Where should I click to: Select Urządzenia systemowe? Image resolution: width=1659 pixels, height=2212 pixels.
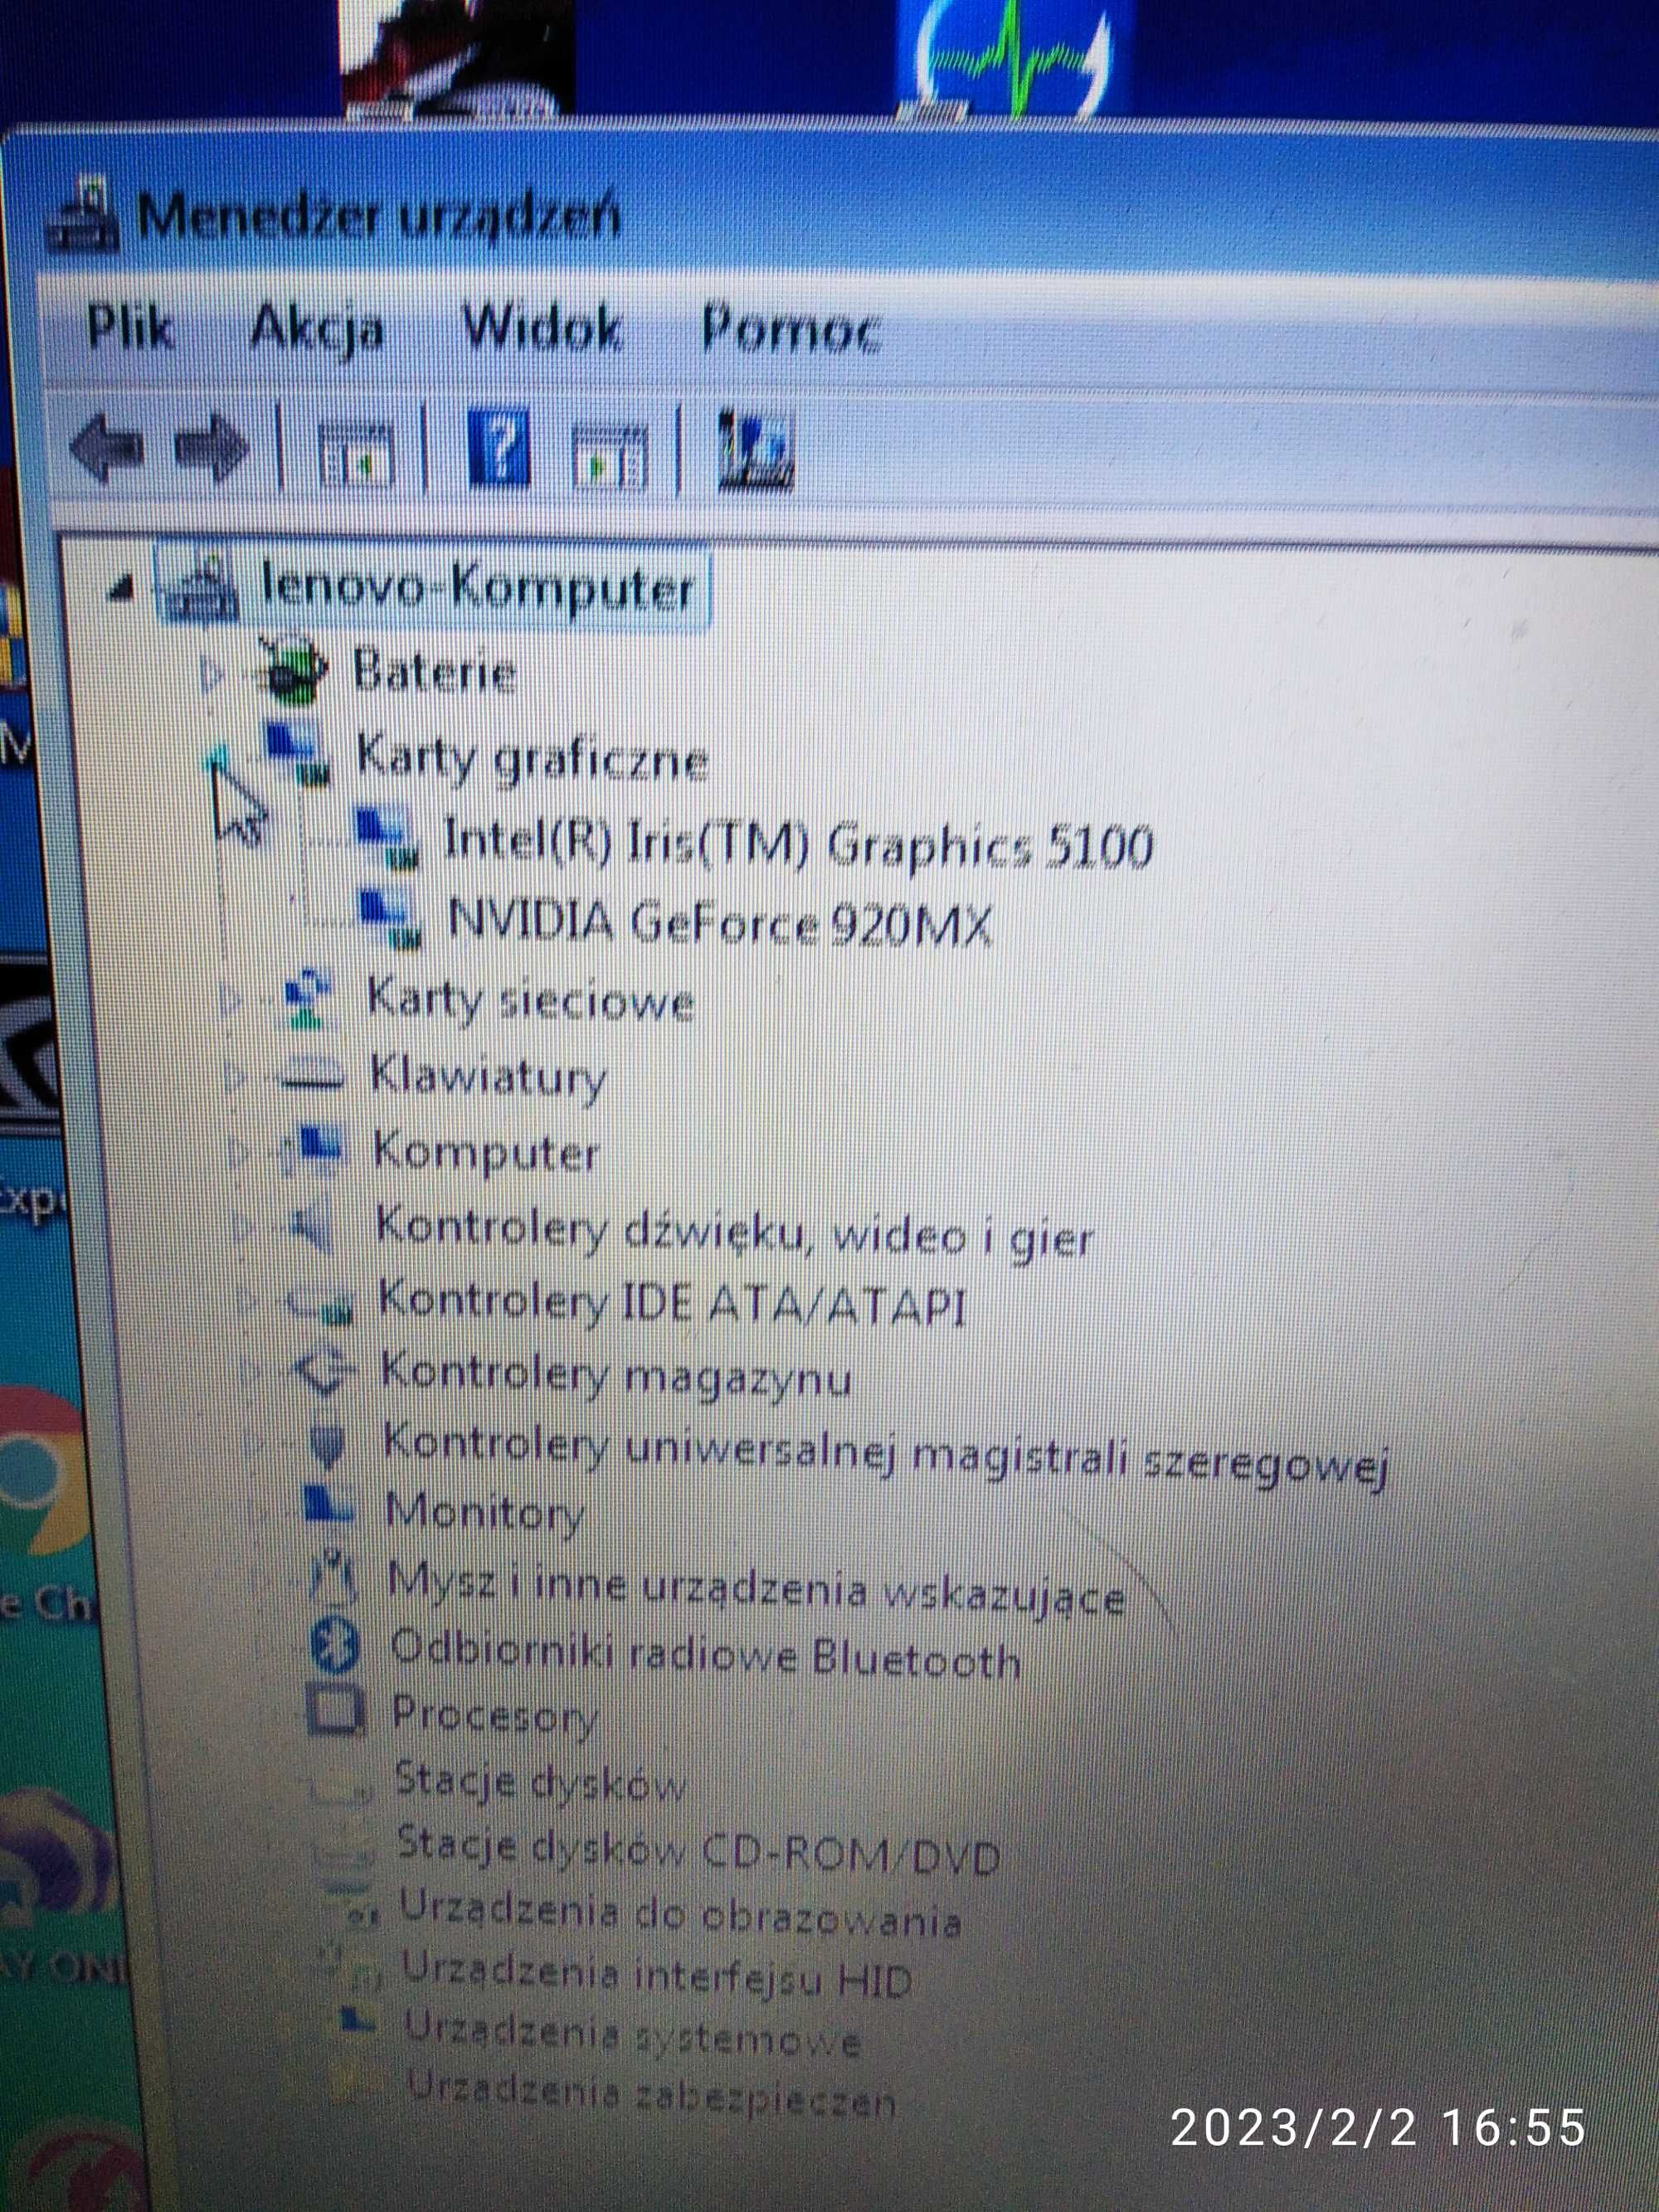(632, 2034)
